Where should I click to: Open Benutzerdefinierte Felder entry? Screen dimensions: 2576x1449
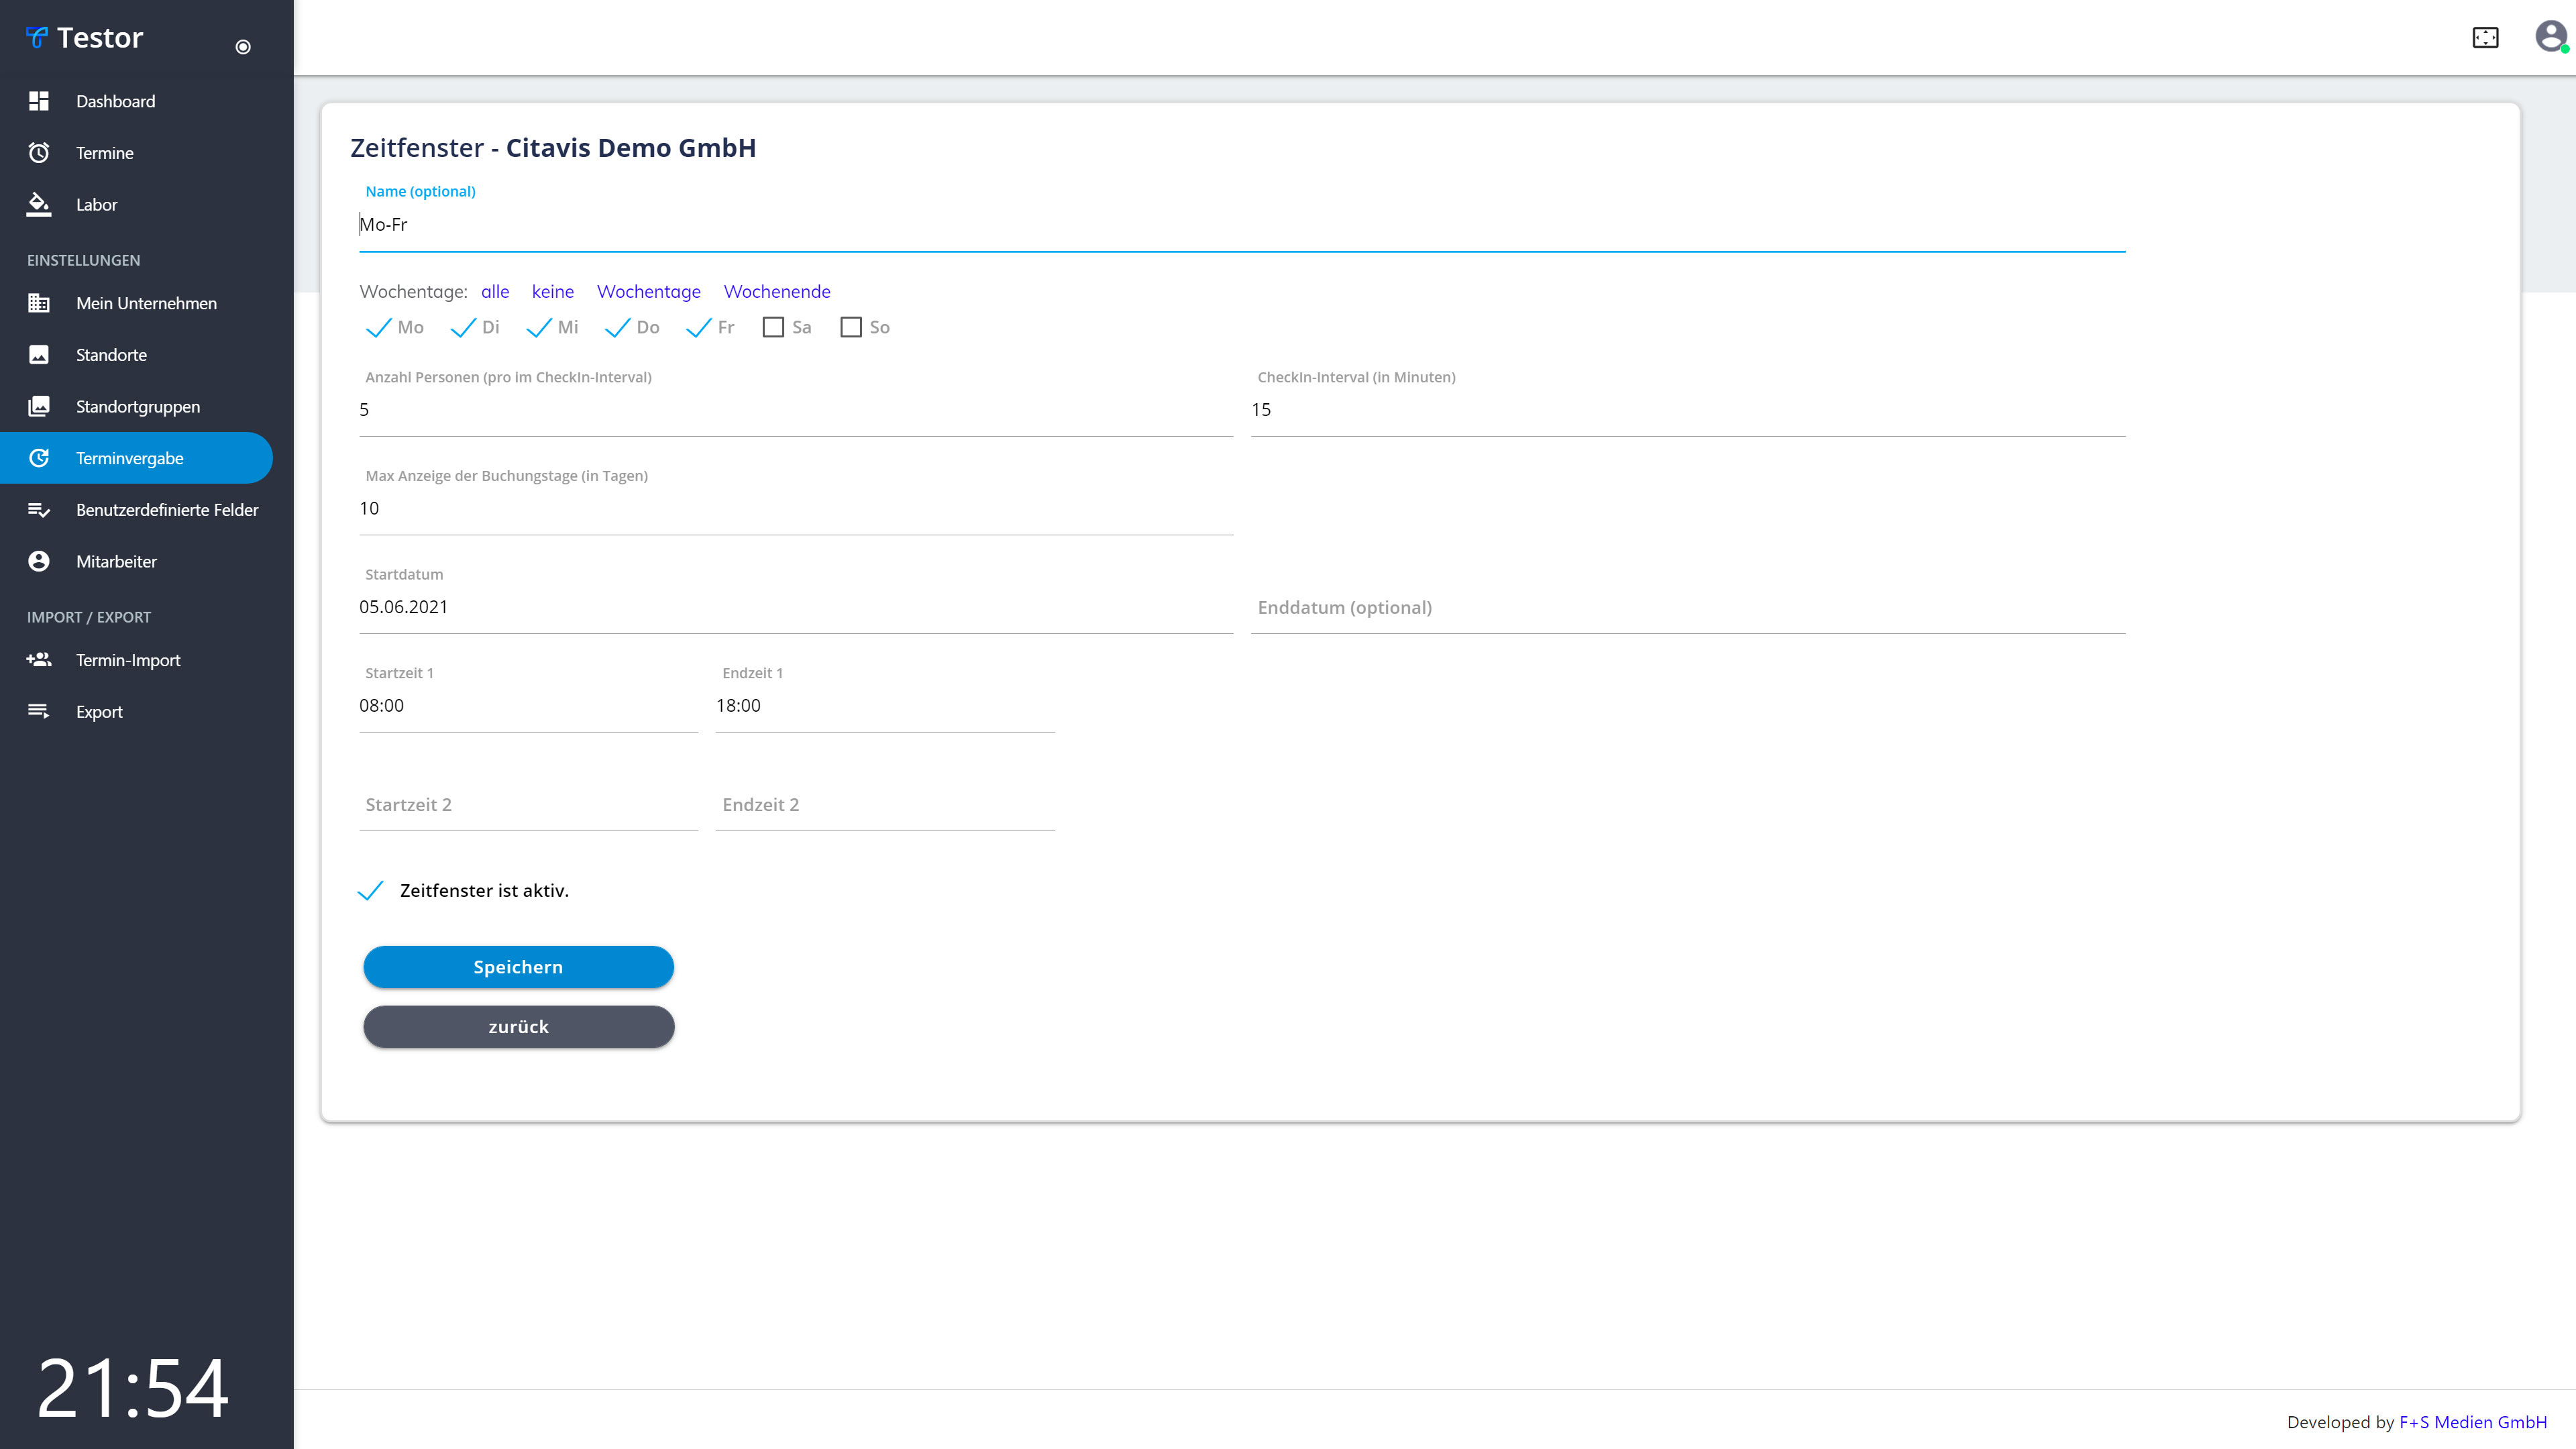pyautogui.click(x=136, y=510)
